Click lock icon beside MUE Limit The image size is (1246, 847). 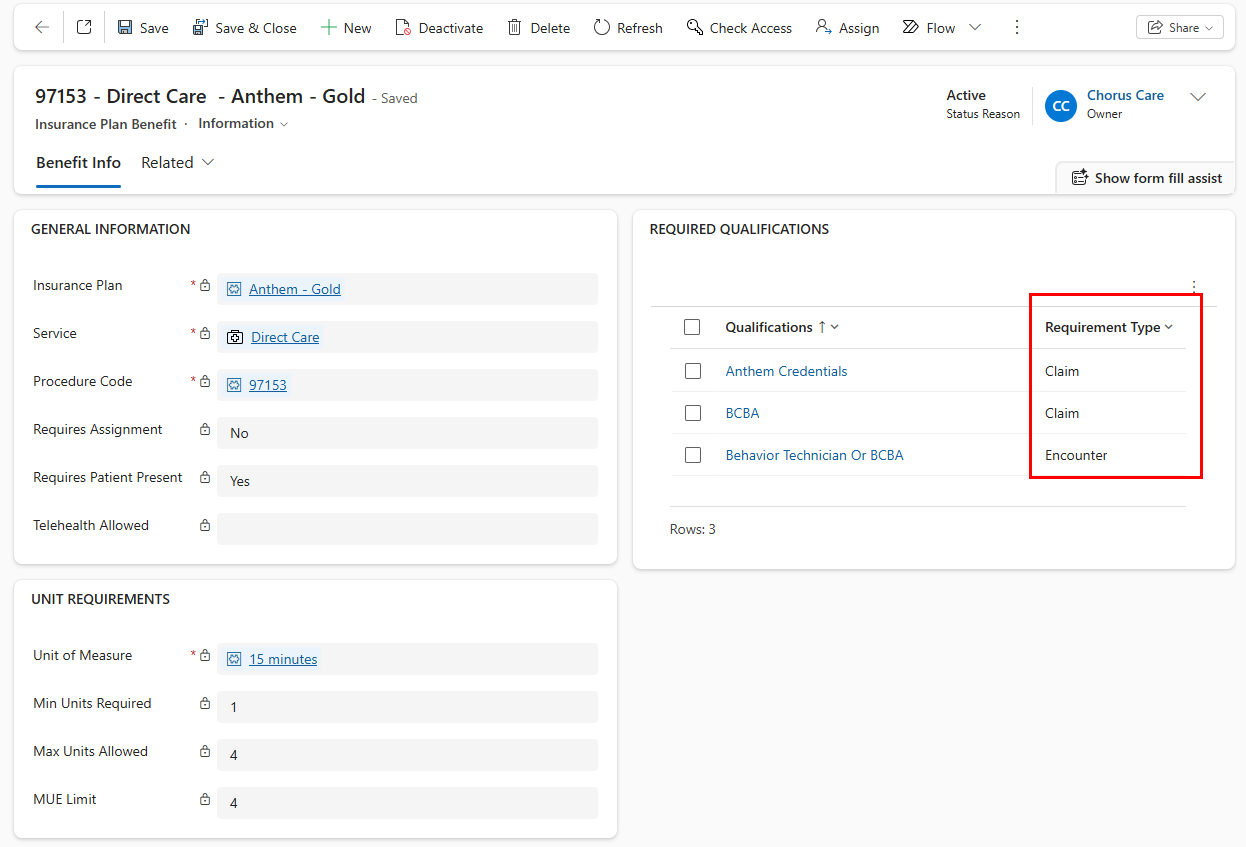pyautogui.click(x=205, y=799)
